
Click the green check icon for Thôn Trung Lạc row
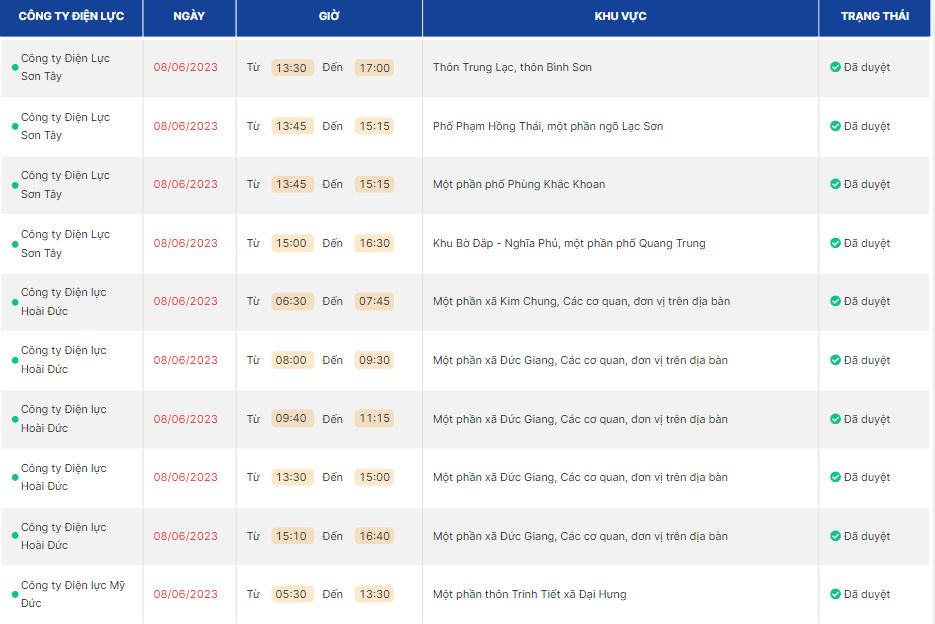[835, 67]
